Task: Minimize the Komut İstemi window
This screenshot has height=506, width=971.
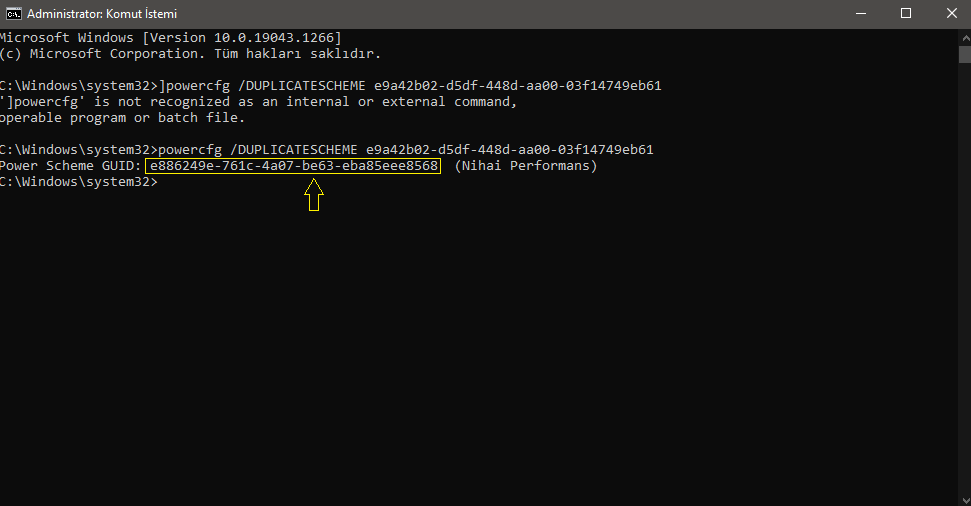Action: [861, 14]
